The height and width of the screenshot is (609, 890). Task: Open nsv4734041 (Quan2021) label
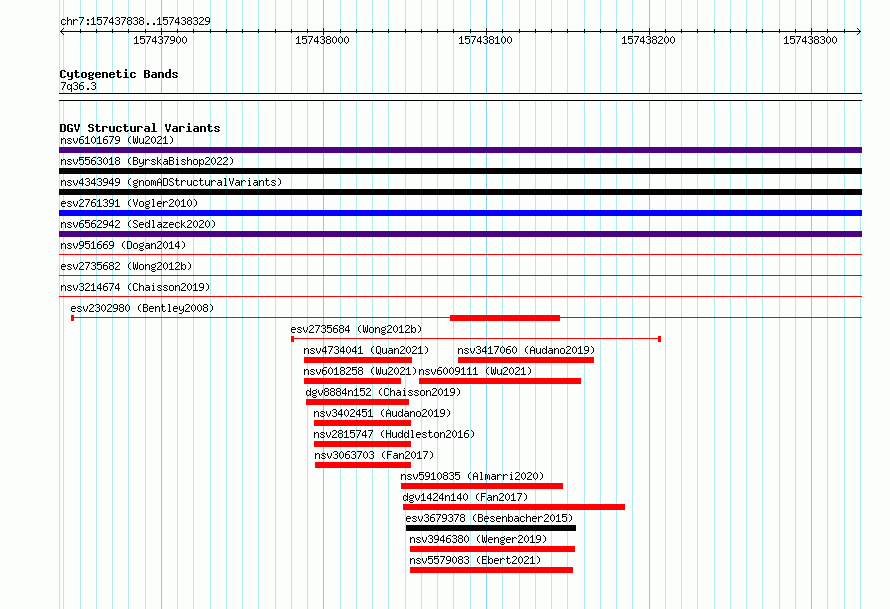(x=366, y=350)
